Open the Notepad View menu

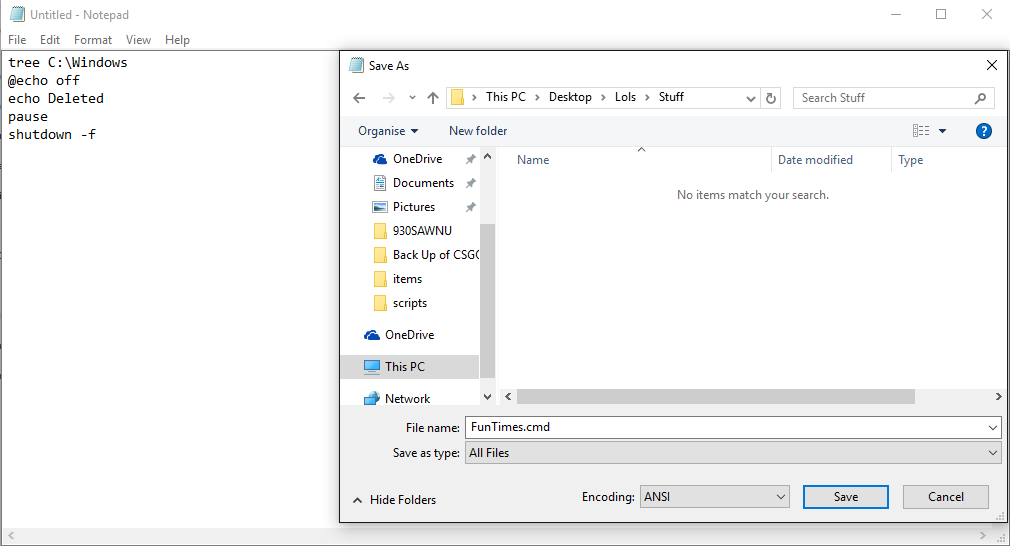click(138, 40)
